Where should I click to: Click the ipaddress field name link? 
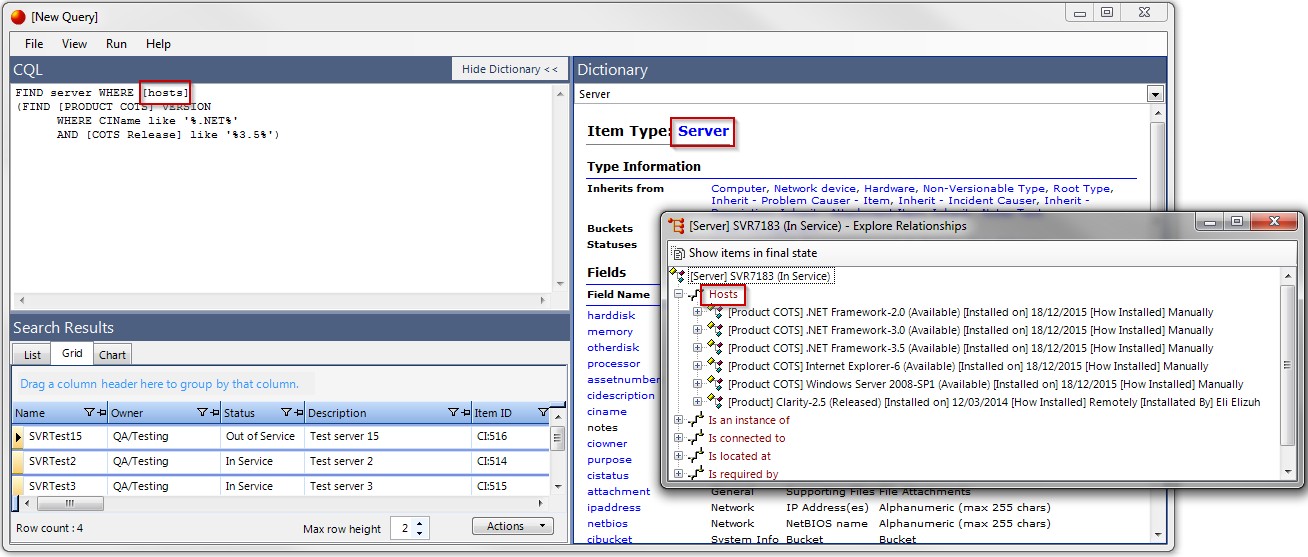click(614, 507)
